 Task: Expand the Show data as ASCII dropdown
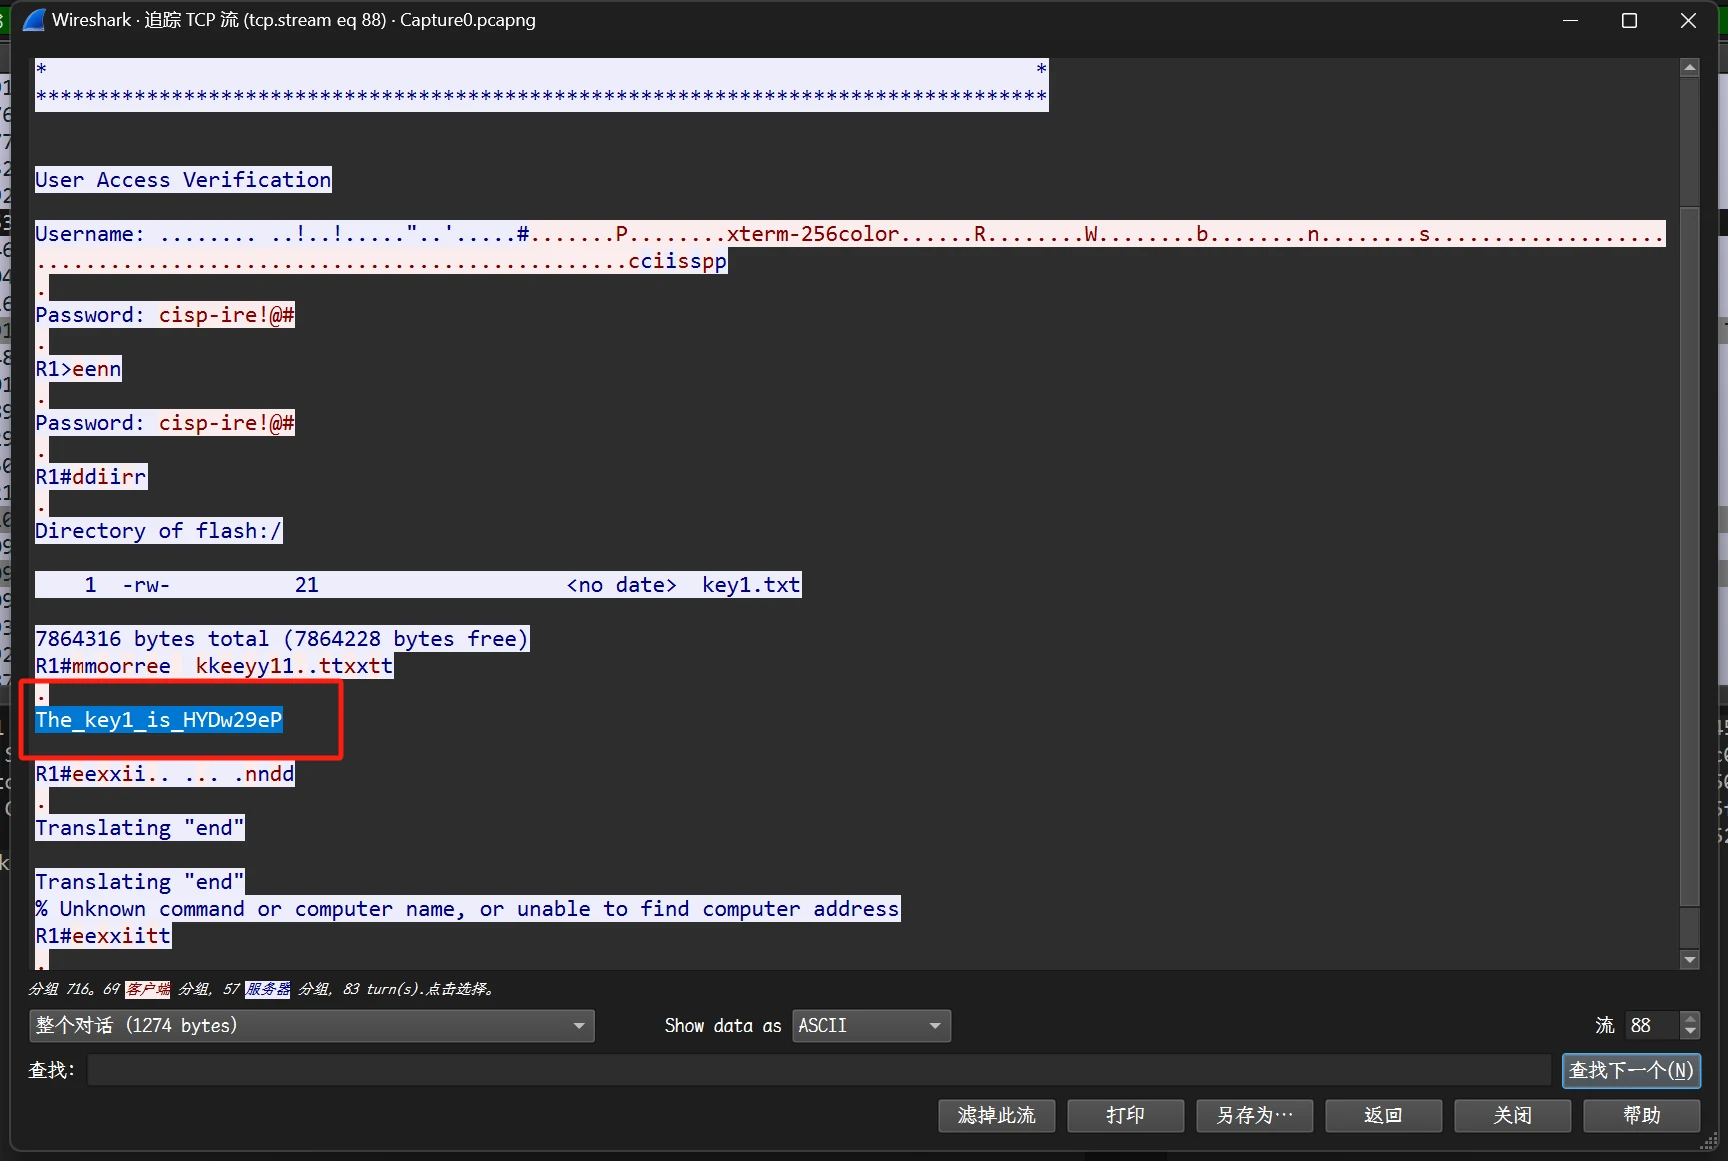coord(871,1026)
